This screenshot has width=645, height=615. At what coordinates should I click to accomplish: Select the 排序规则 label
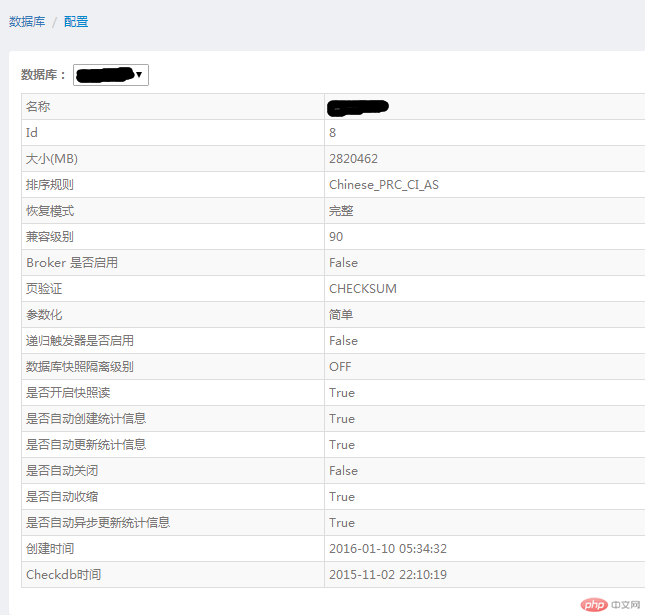[50, 185]
